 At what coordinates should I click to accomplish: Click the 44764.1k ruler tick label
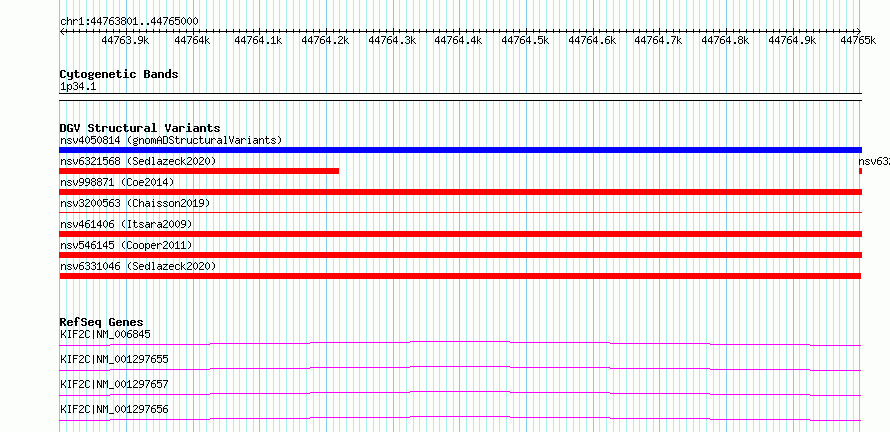(x=258, y=40)
